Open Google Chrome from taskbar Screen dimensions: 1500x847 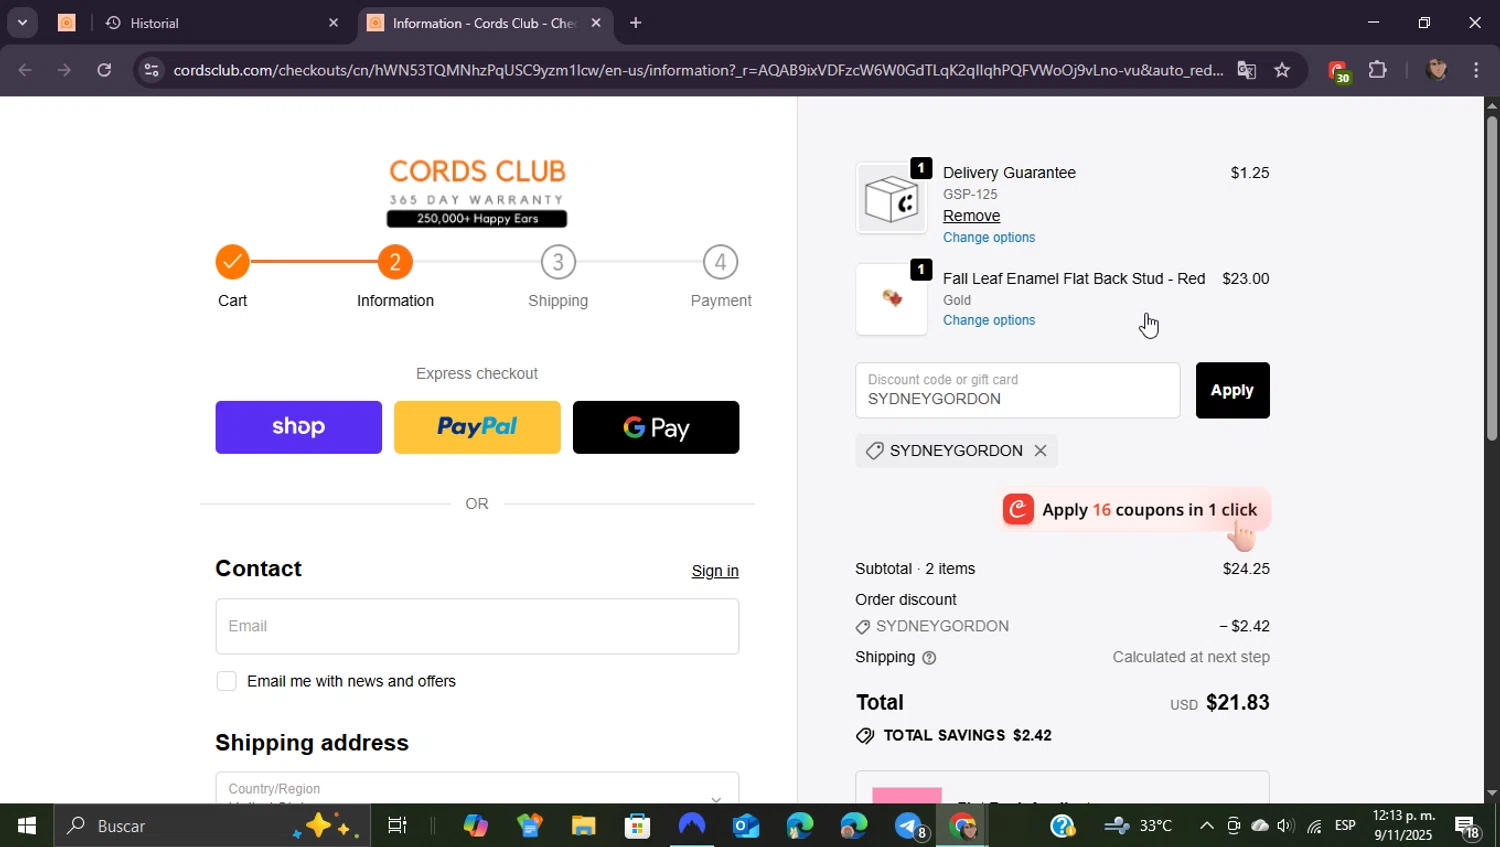pos(962,826)
